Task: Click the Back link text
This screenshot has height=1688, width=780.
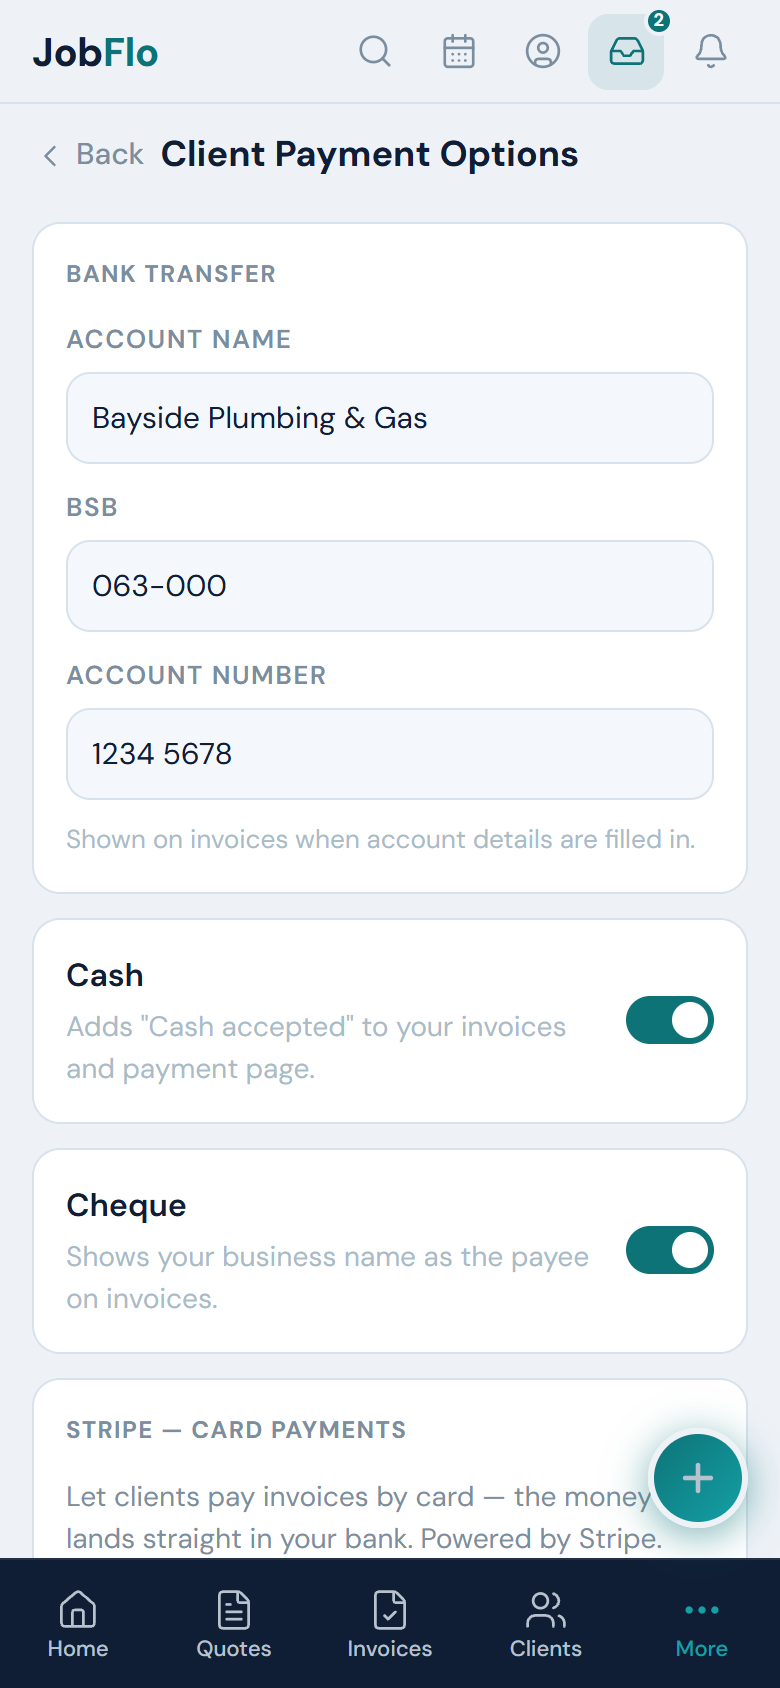Action: (110, 154)
